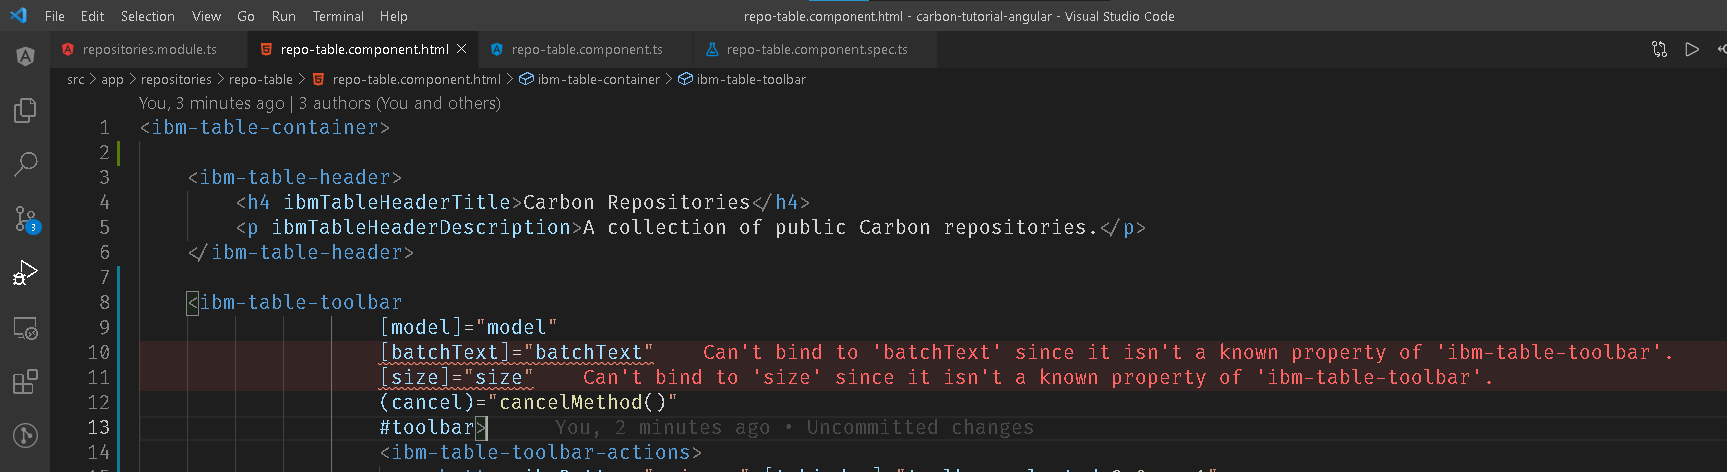Viewport: 1727px width, 472px height.
Task: Open the Terminal menu
Action: click(338, 16)
